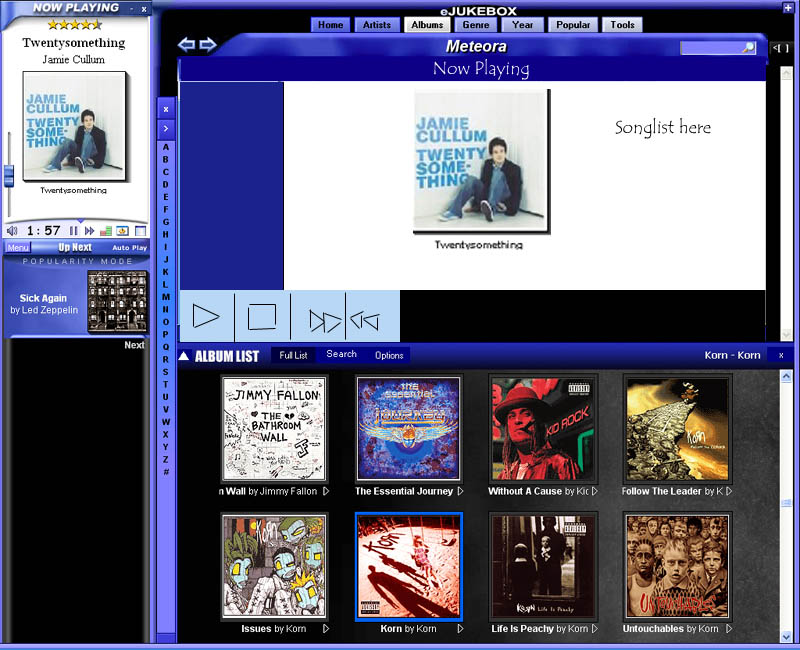Viewport: 800px width, 650px height.
Task: Select the Life Is Peachy album cover
Action: 543,566
